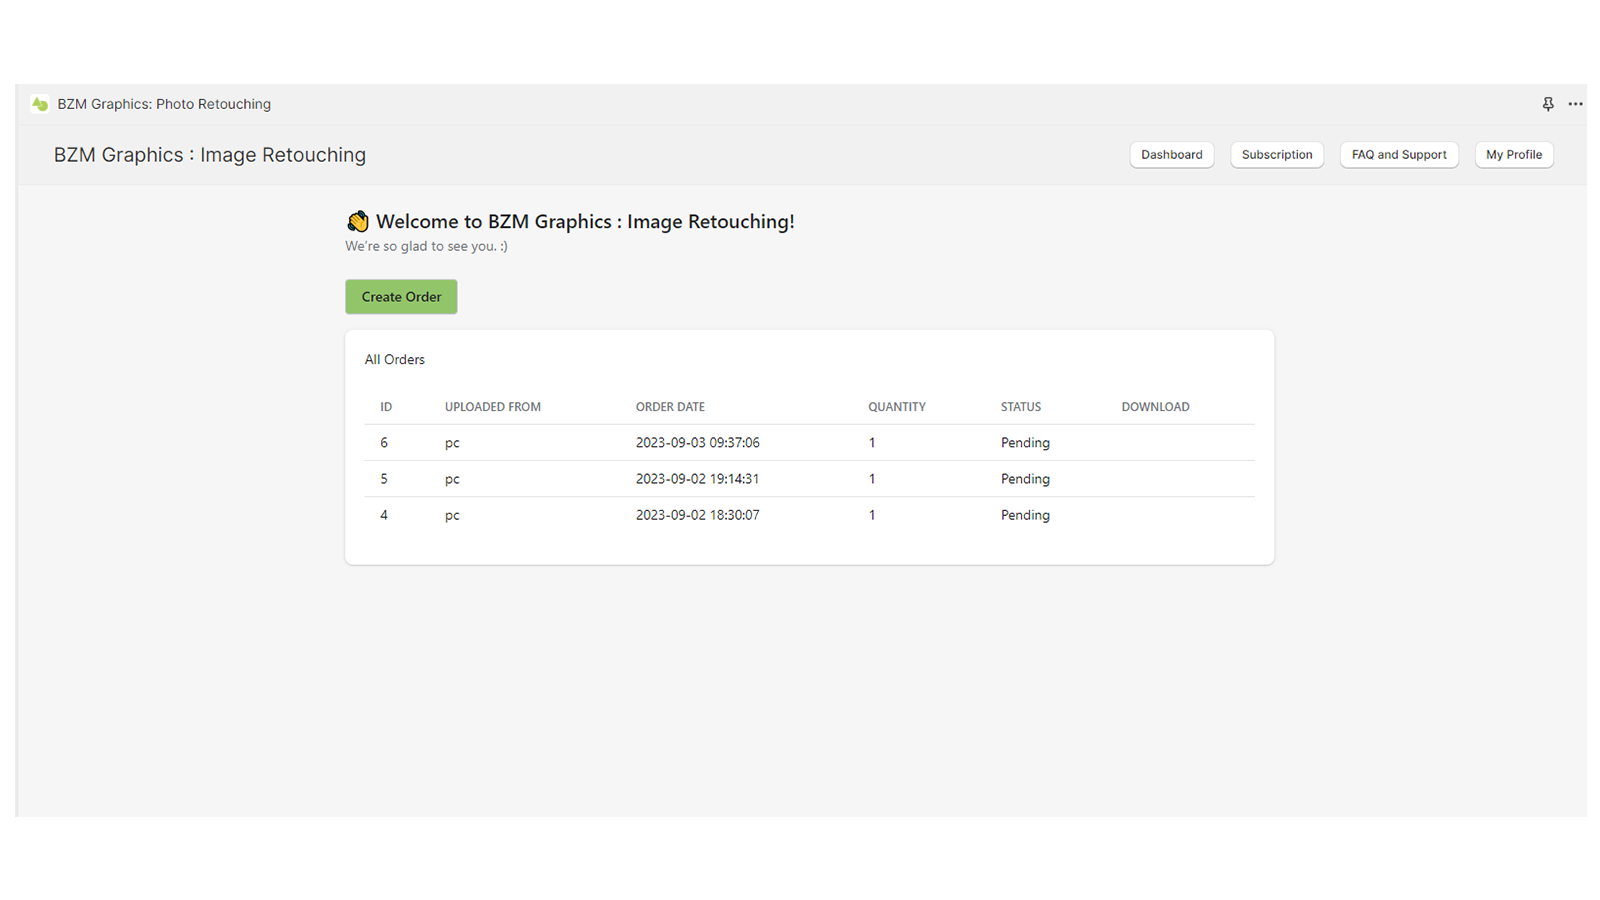The image size is (1600, 900).
Task: Click Pending status of order 5
Action: pyautogui.click(x=1025, y=479)
